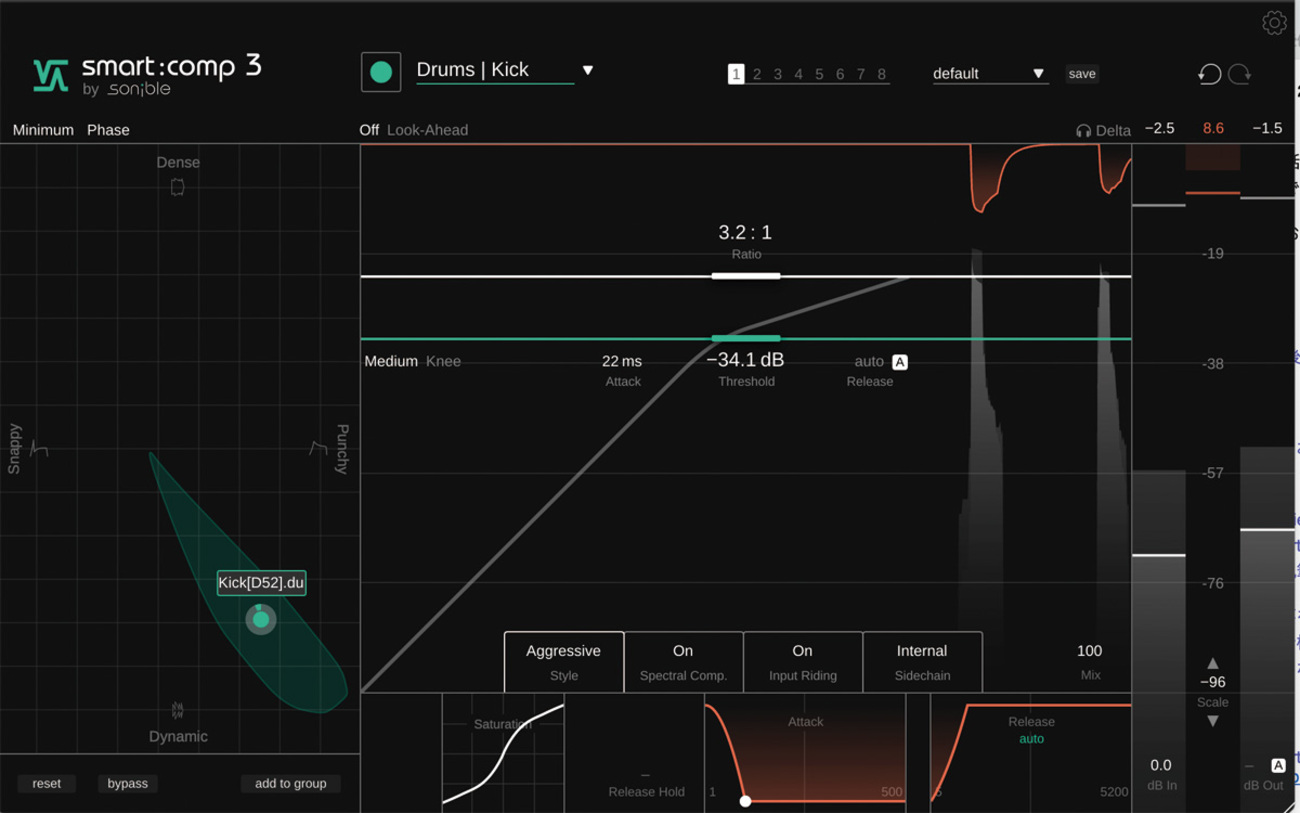
Task: Select the Dense character icon
Action: [x=178, y=187]
